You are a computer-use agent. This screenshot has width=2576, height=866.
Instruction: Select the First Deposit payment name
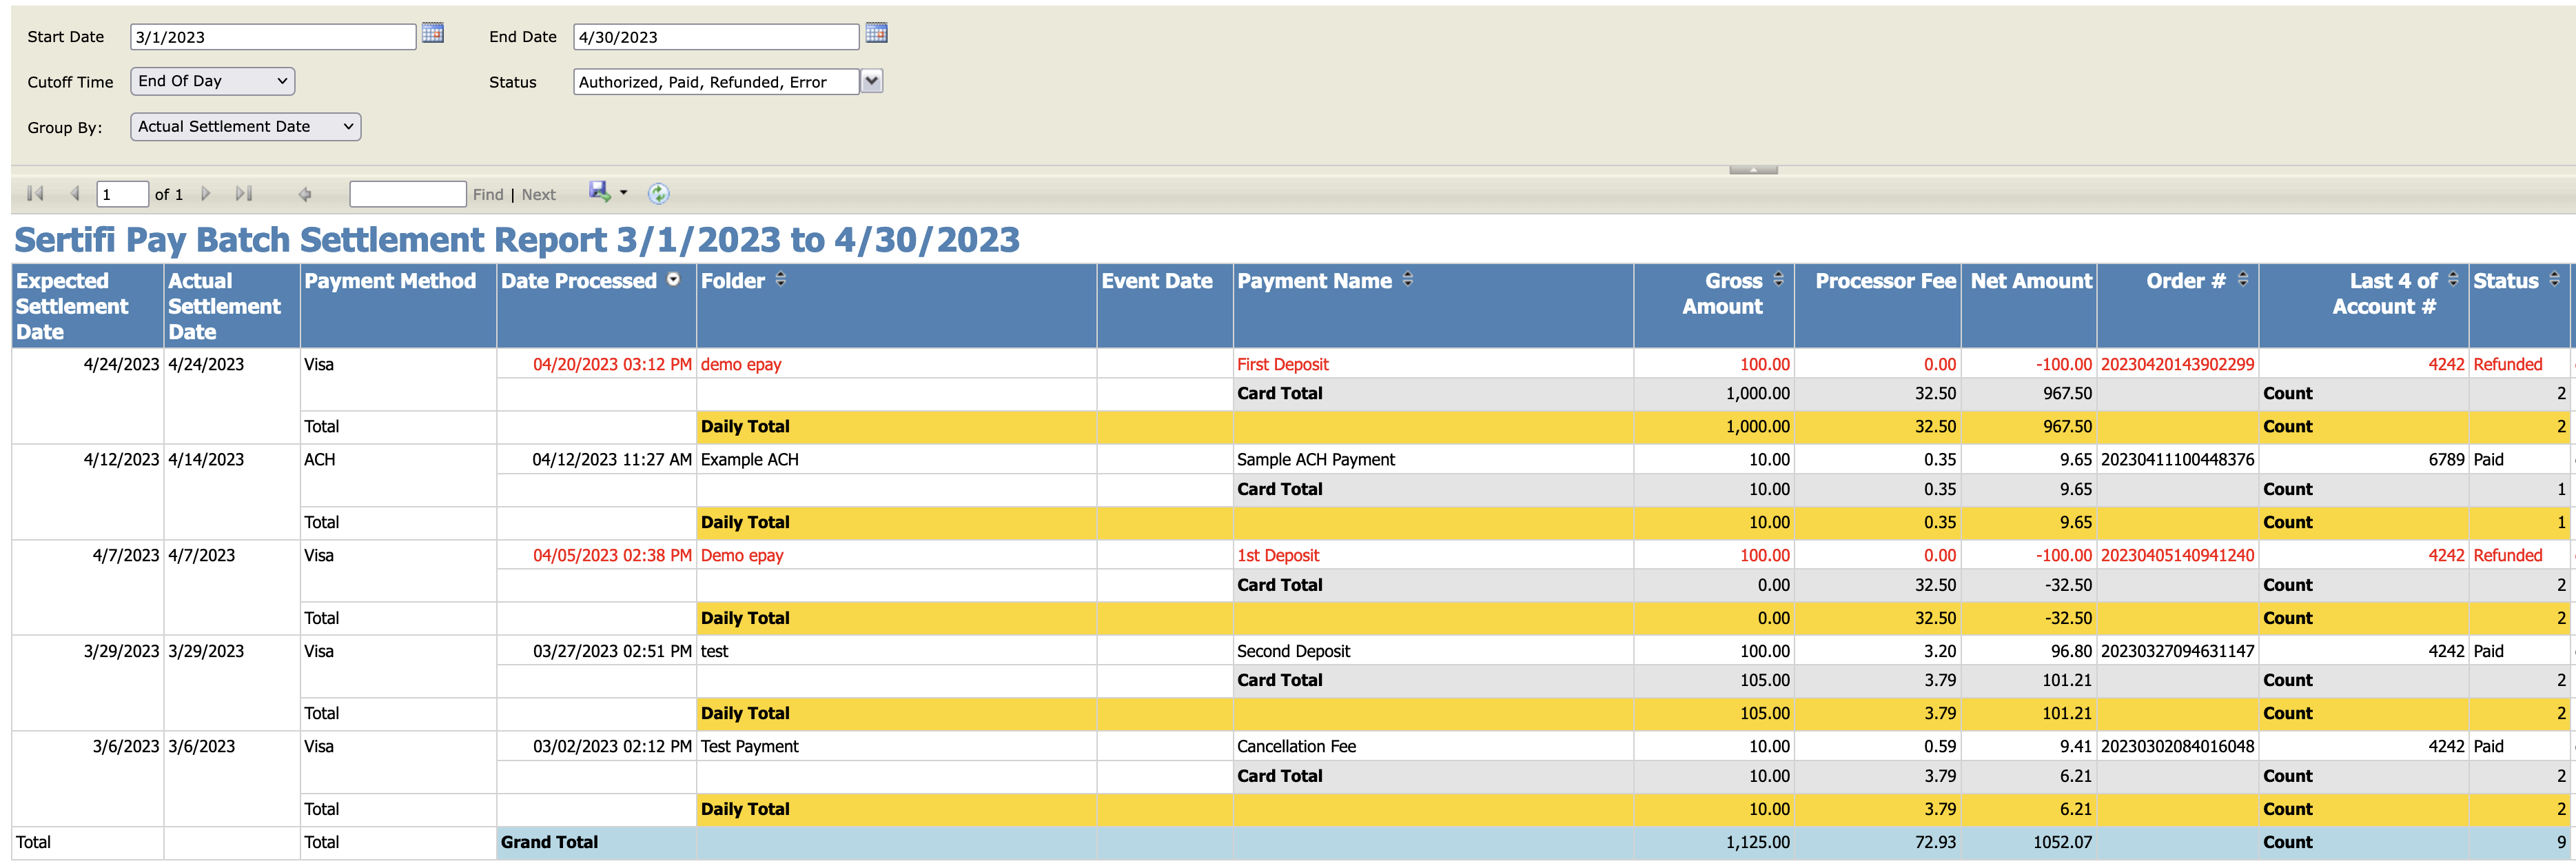[1282, 365]
